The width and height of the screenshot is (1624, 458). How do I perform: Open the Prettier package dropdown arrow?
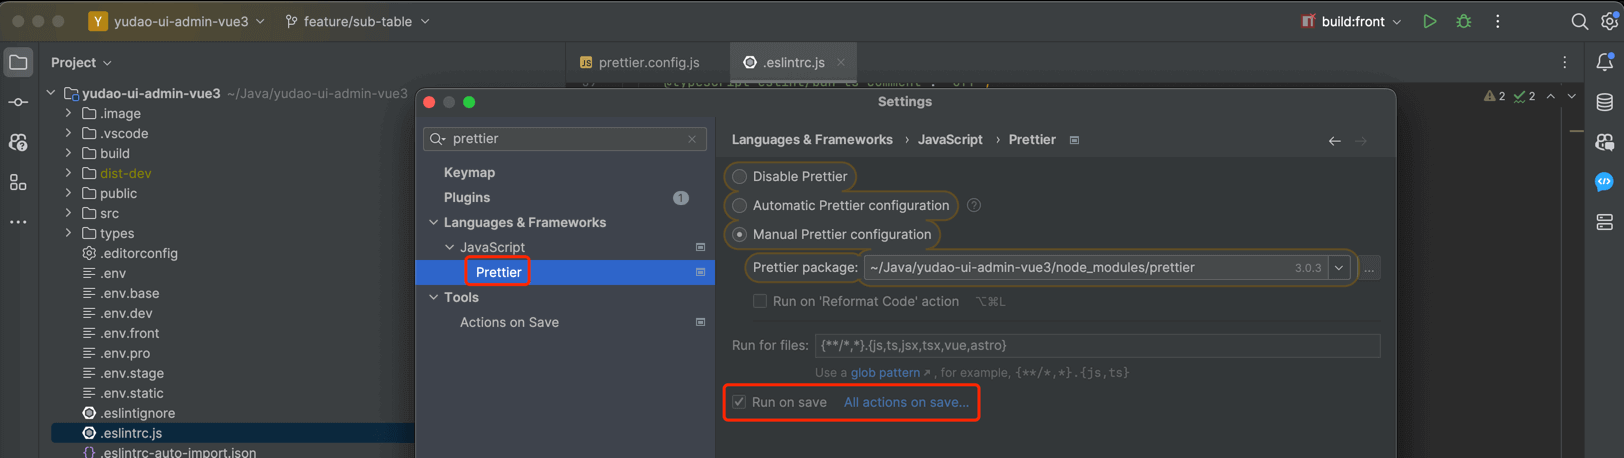[1338, 268]
